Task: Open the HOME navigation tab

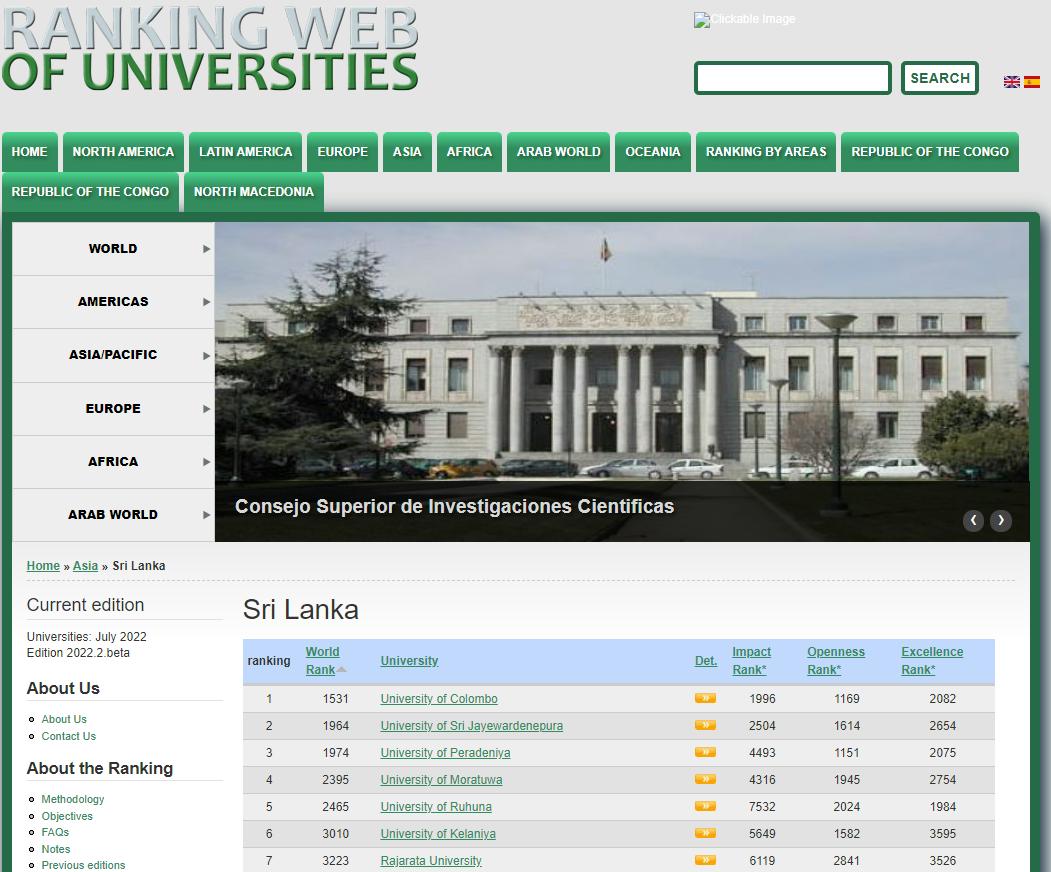Action: point(29,152)
